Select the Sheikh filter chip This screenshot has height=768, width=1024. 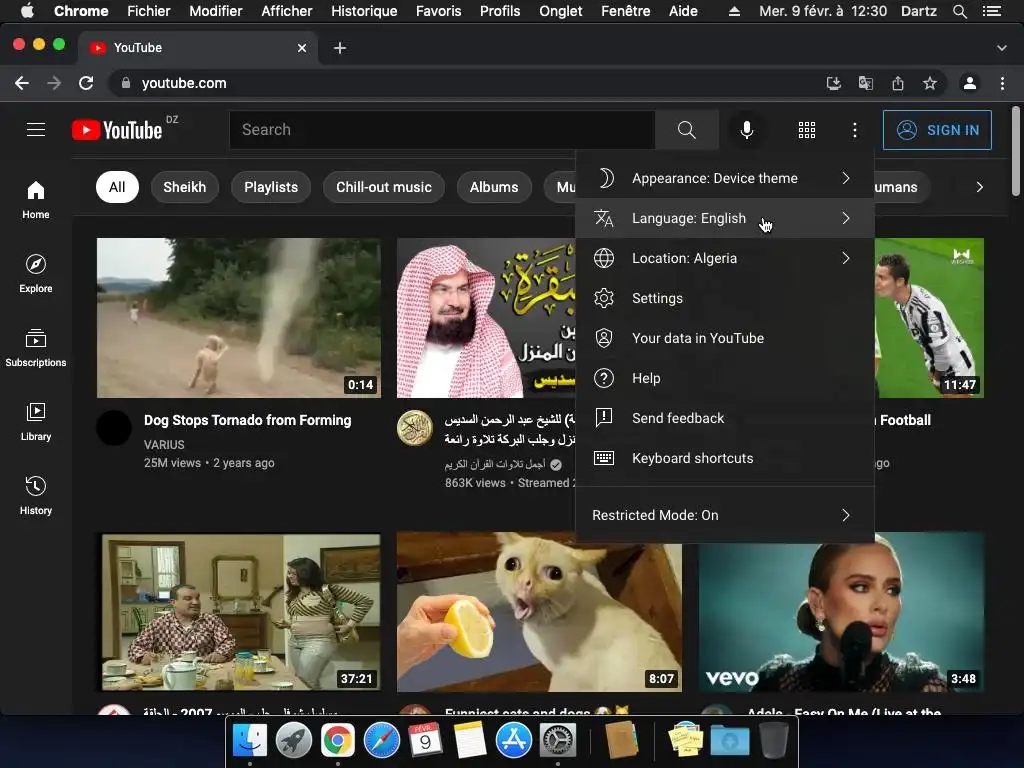pyautogui.click(x=185, y=187)
